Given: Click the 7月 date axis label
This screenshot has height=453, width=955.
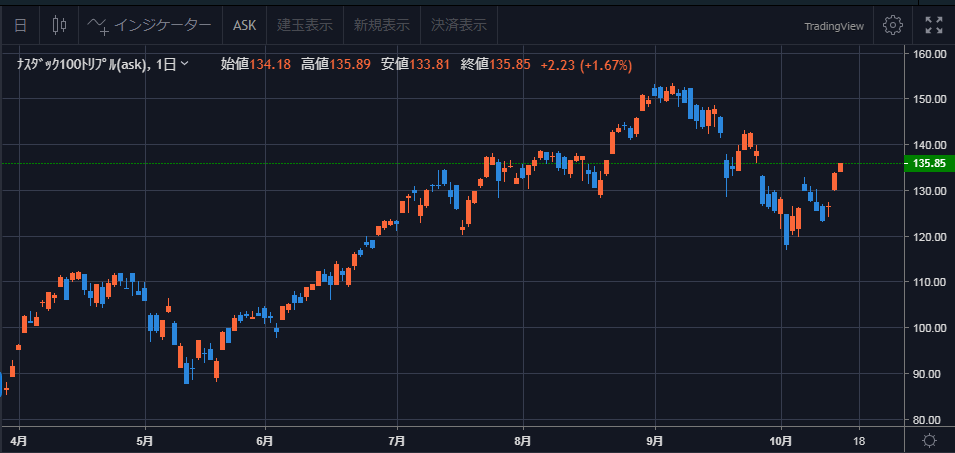Looking at the screenshot, I should click(x=397, y=440).
